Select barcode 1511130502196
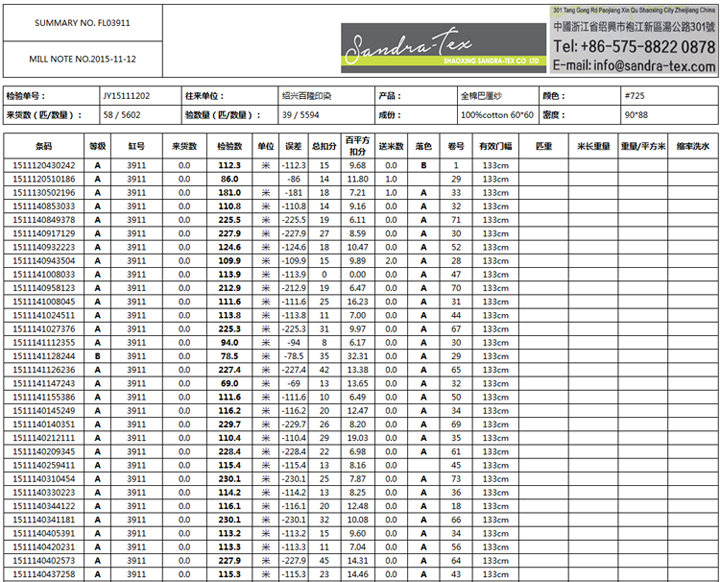 (x=44, y=192)
